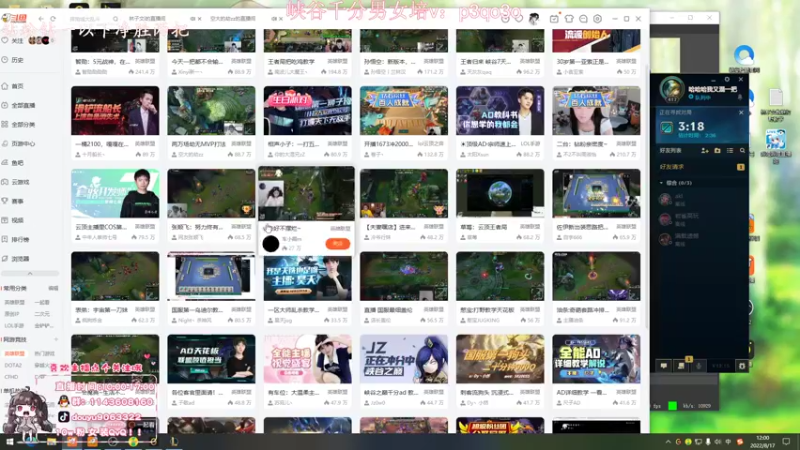Open 好友请求 friend requests row
Image resolution: width=800 pixels, height=450 pixels.
click(x=702, y=167)
